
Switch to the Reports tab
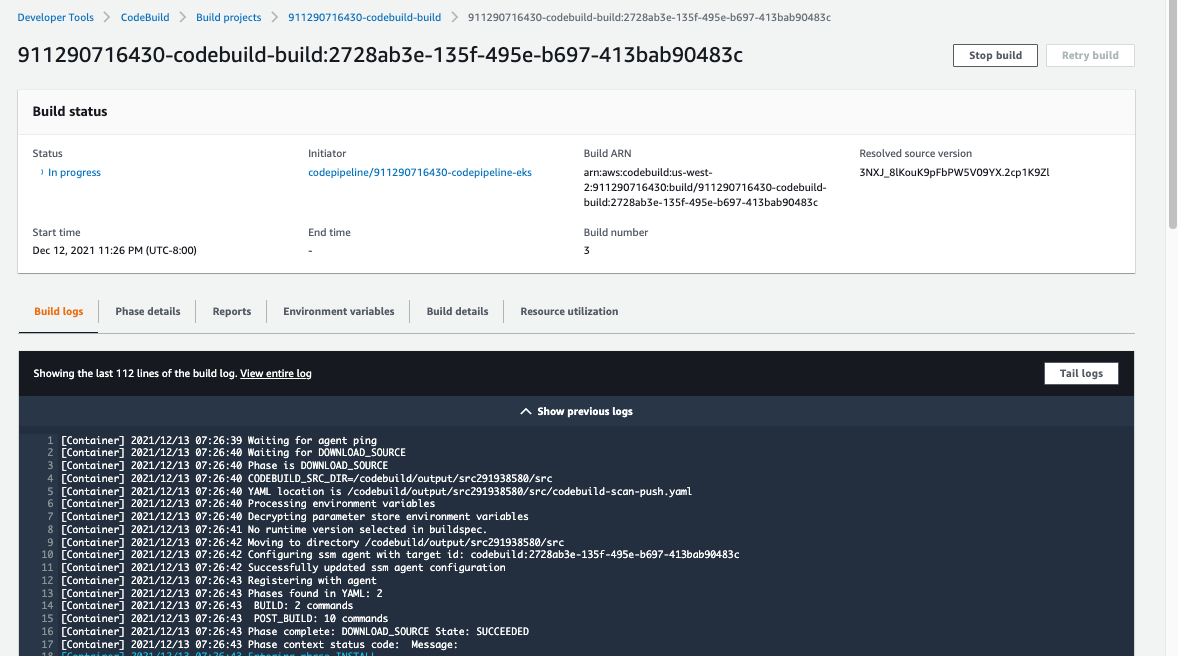click(231, 311)
